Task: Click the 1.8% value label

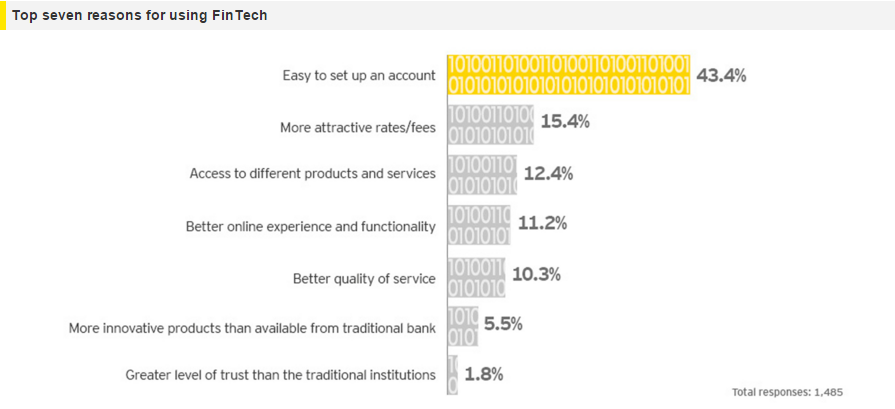Action: (x=483, y=374)
